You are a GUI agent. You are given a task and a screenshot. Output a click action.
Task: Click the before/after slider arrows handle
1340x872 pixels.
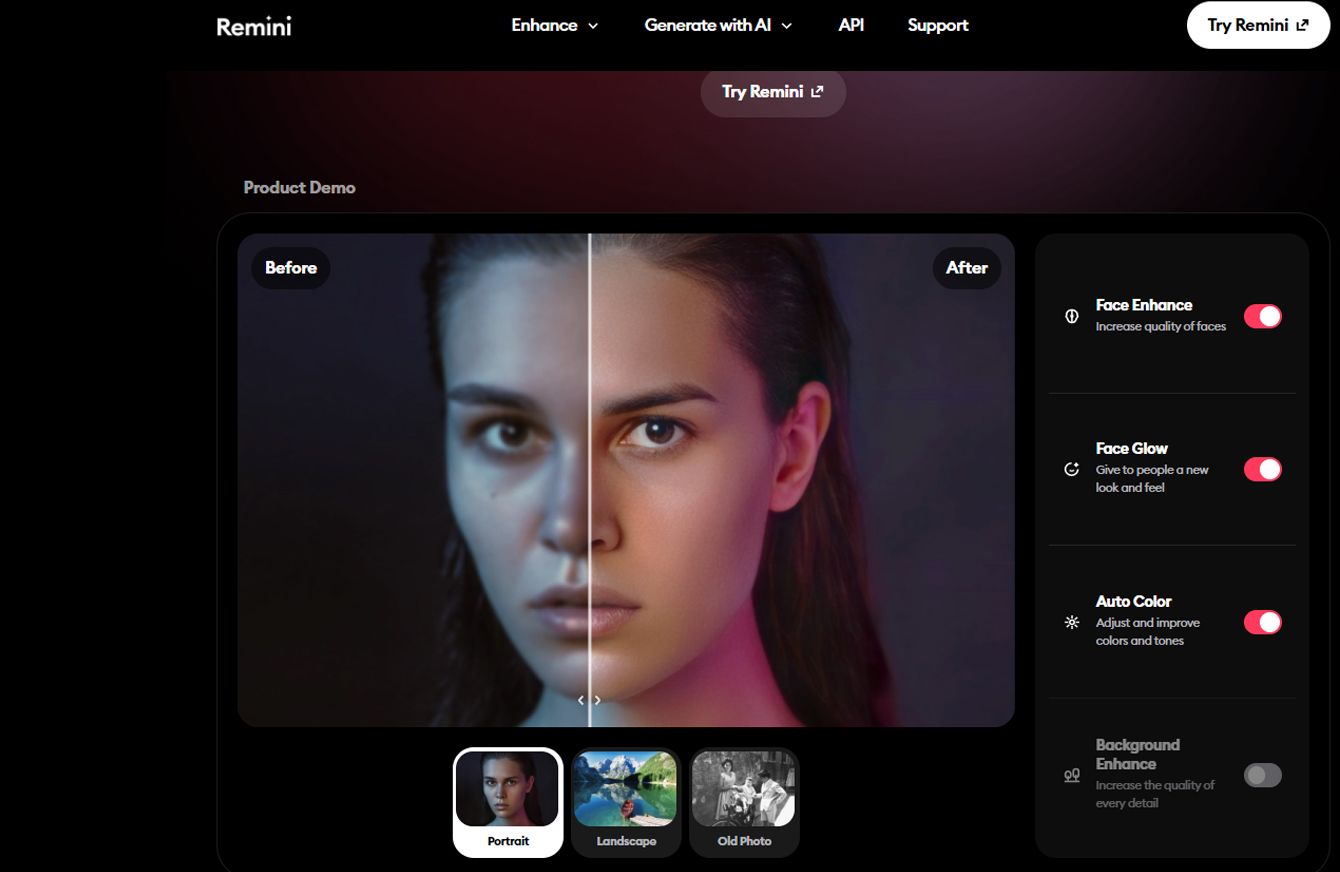click(x=589, y=700)
